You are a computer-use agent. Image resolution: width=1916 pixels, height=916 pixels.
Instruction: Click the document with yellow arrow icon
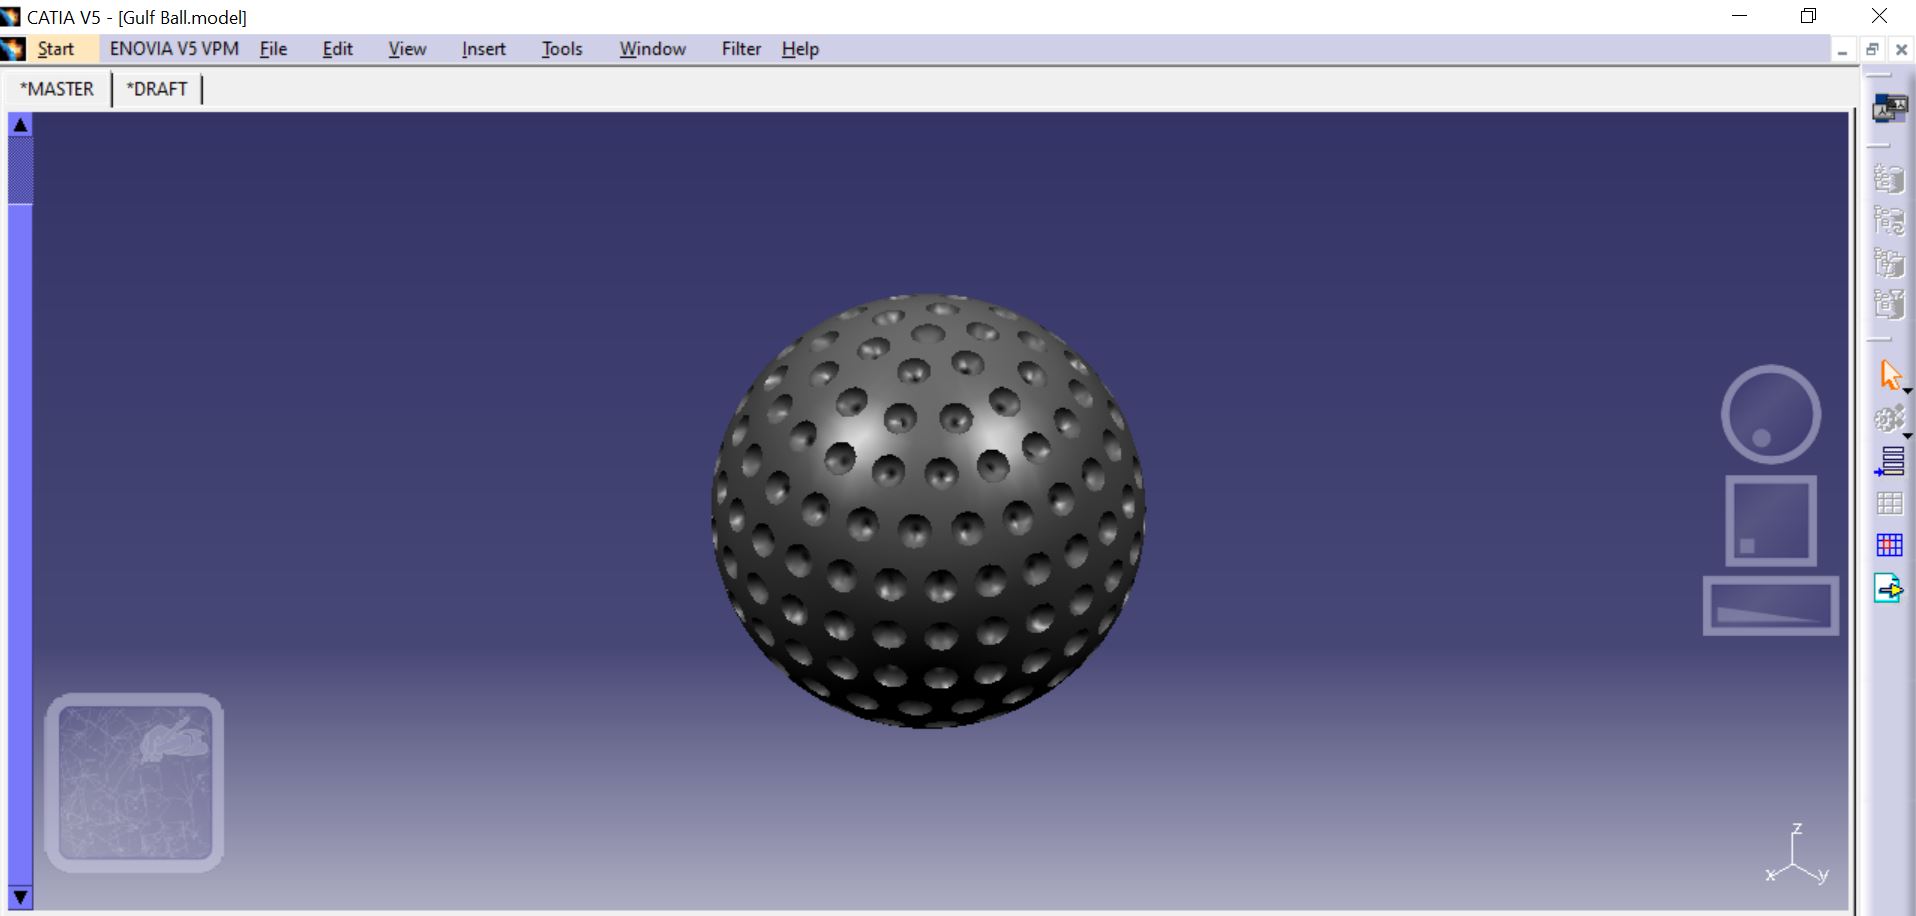(1889, 588)
